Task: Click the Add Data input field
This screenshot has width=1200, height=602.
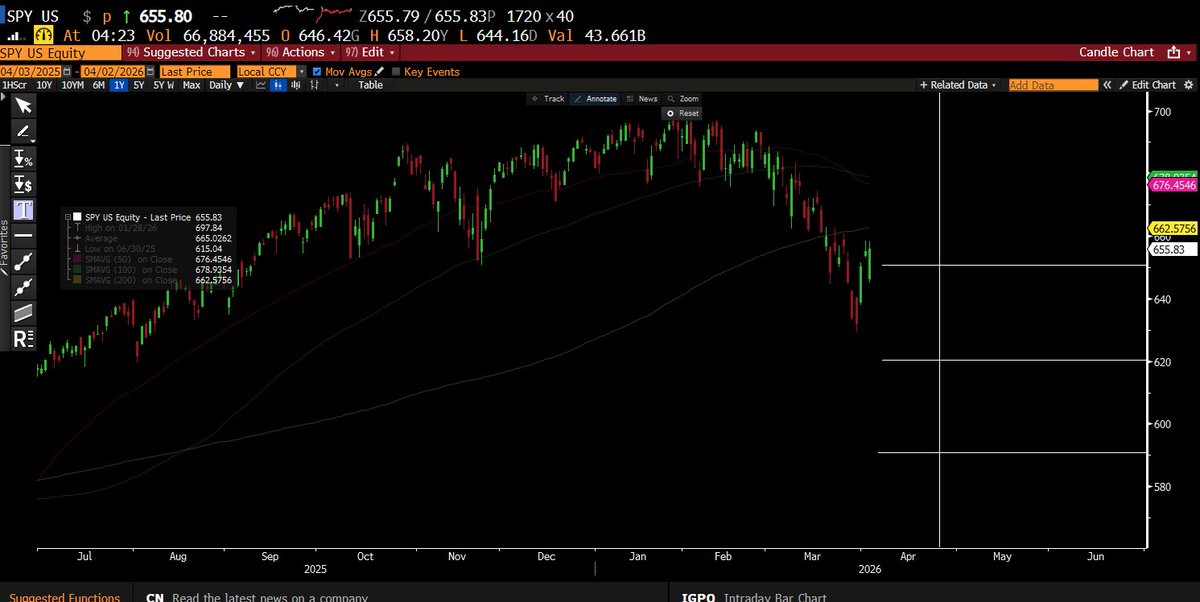Action: coord(1053,85)
